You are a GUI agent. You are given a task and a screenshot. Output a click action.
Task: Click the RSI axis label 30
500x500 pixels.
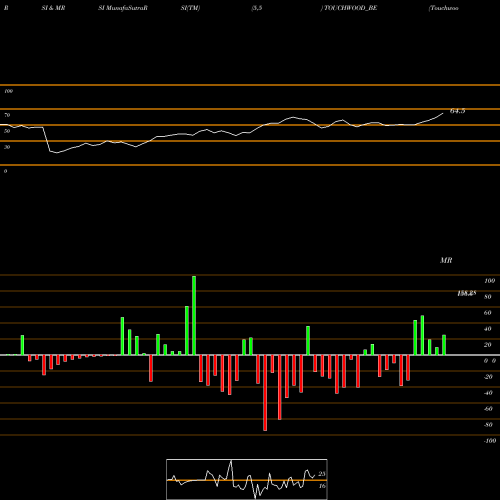point(7,147)
